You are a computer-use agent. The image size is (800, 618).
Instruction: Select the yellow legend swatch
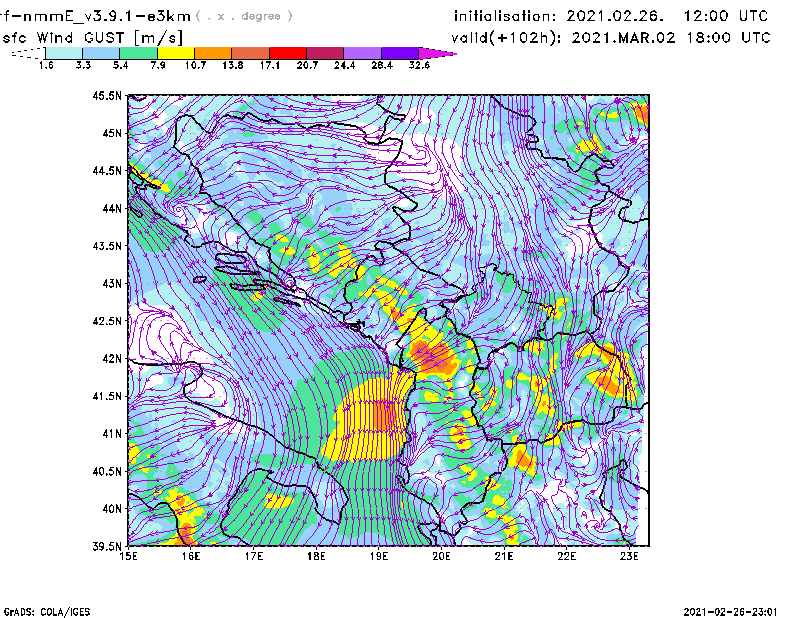point(176,53)
